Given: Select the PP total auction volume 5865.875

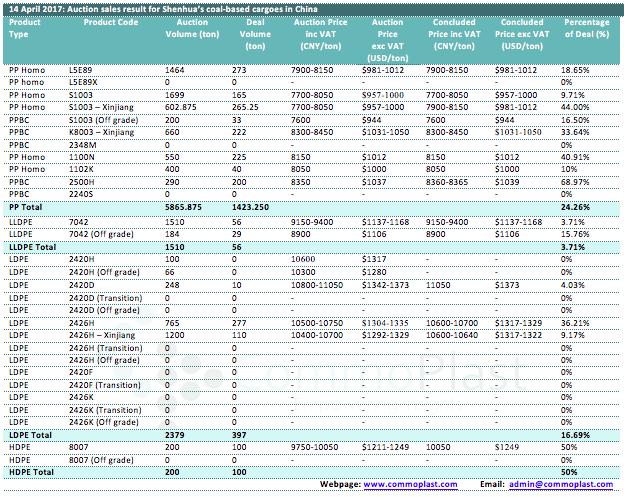Looking at the screenshot, I should tap(186, 205).
